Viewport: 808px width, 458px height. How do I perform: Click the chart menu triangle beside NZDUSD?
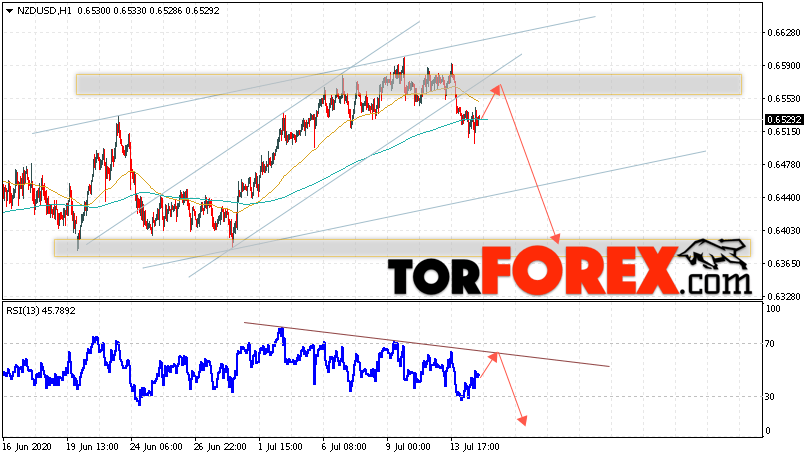pyautogui.click(x=9, y=11)
